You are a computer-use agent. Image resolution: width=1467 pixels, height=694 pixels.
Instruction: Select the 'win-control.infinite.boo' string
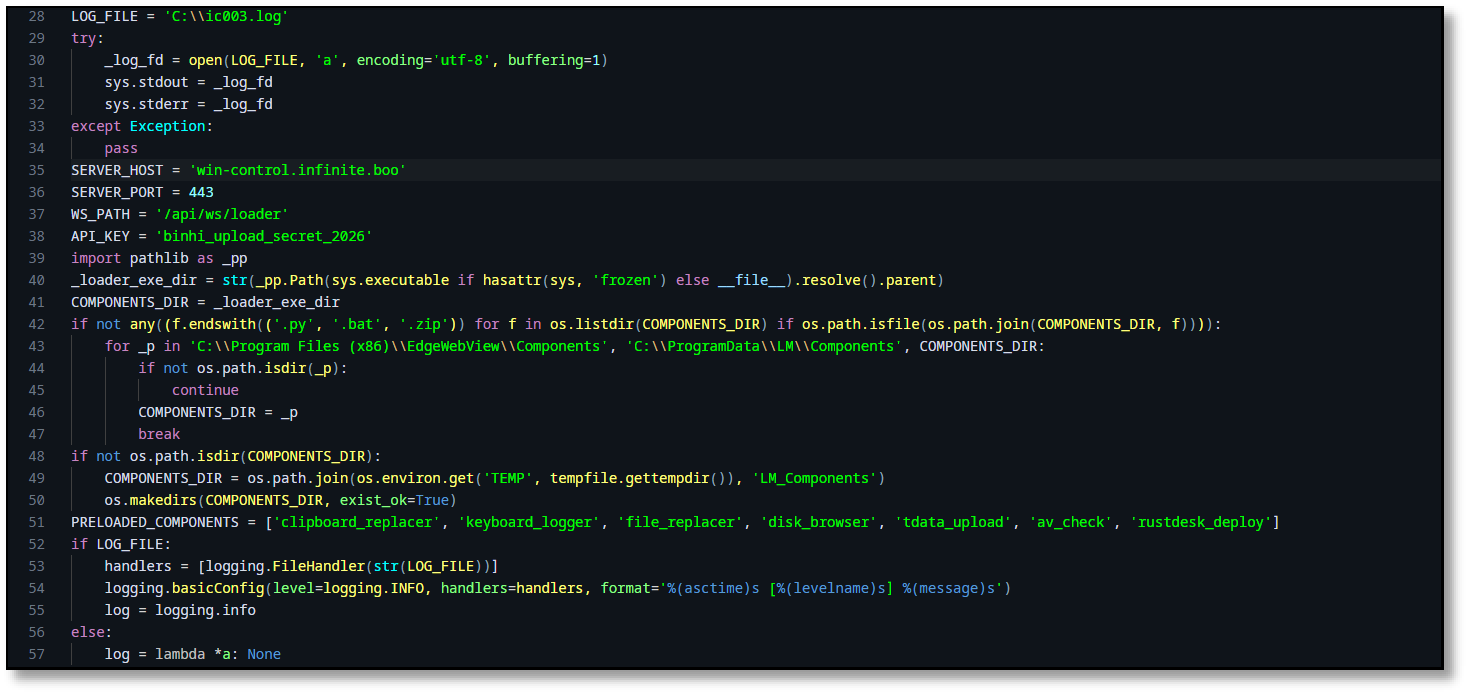(x=297, y=170)
